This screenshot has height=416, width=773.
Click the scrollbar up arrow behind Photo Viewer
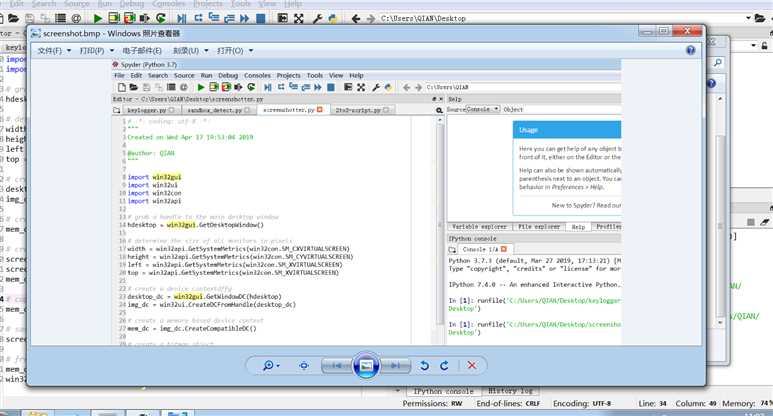pyautogui.click(x=720, y=99)
